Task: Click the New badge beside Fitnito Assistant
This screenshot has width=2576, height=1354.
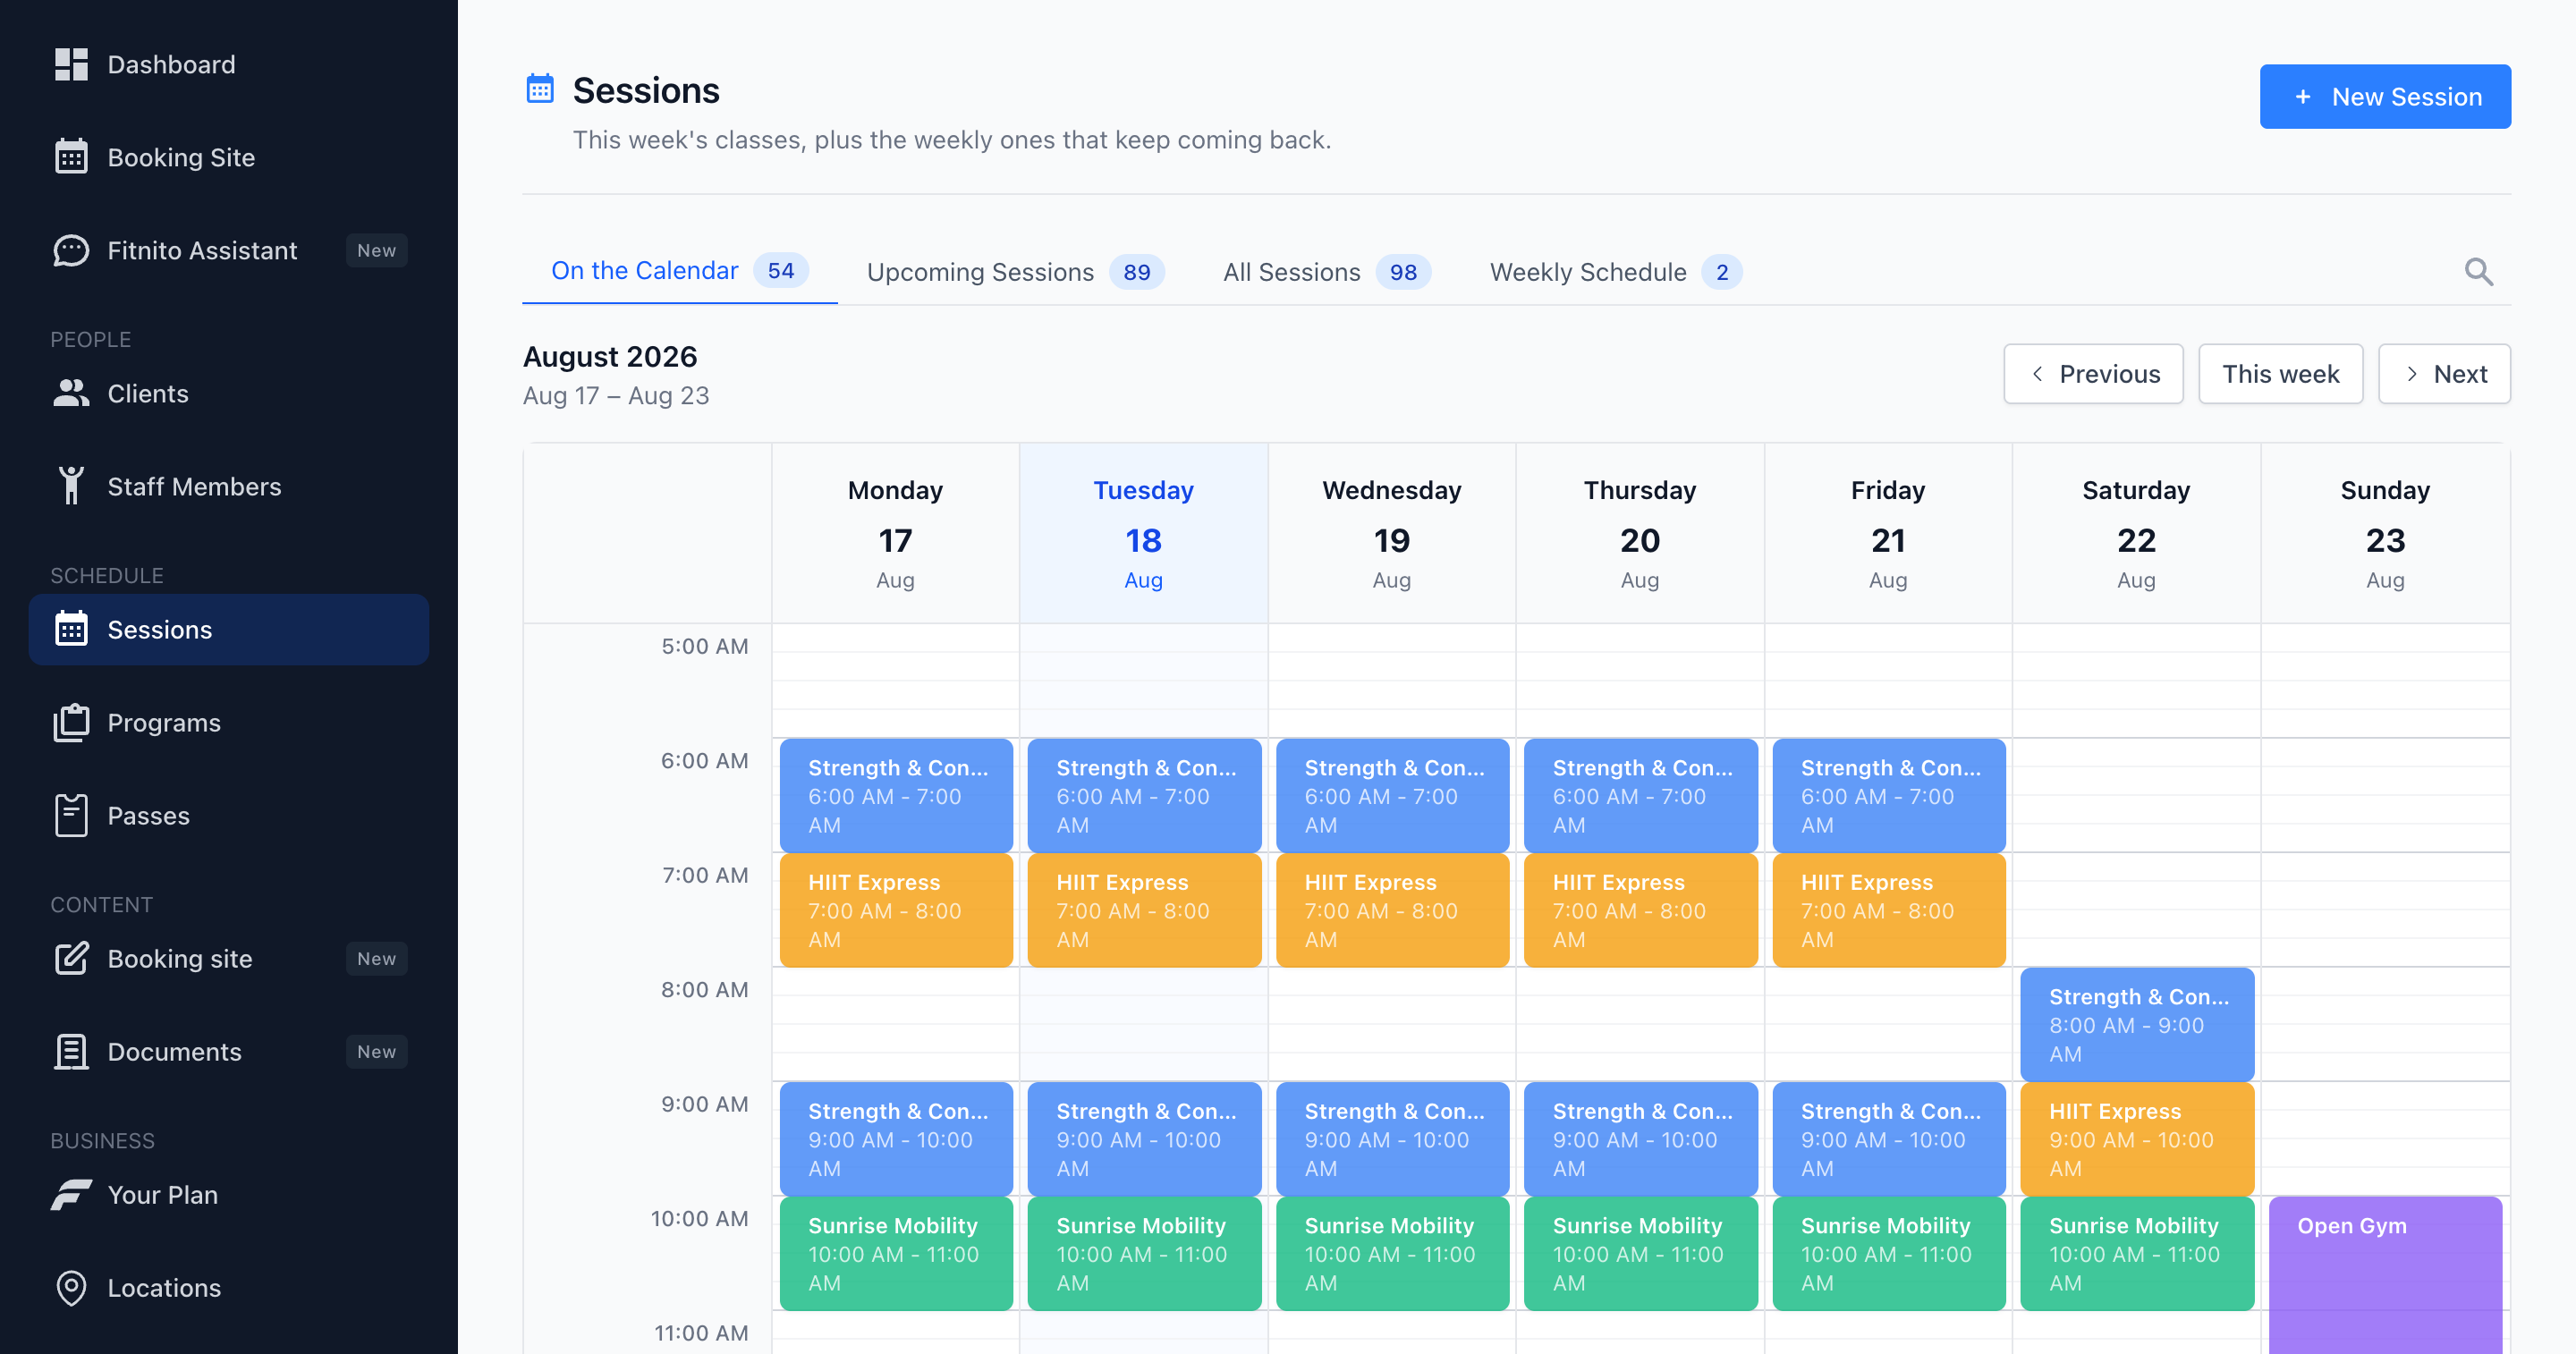Action: pyautogui.click(x=376, y=250)
